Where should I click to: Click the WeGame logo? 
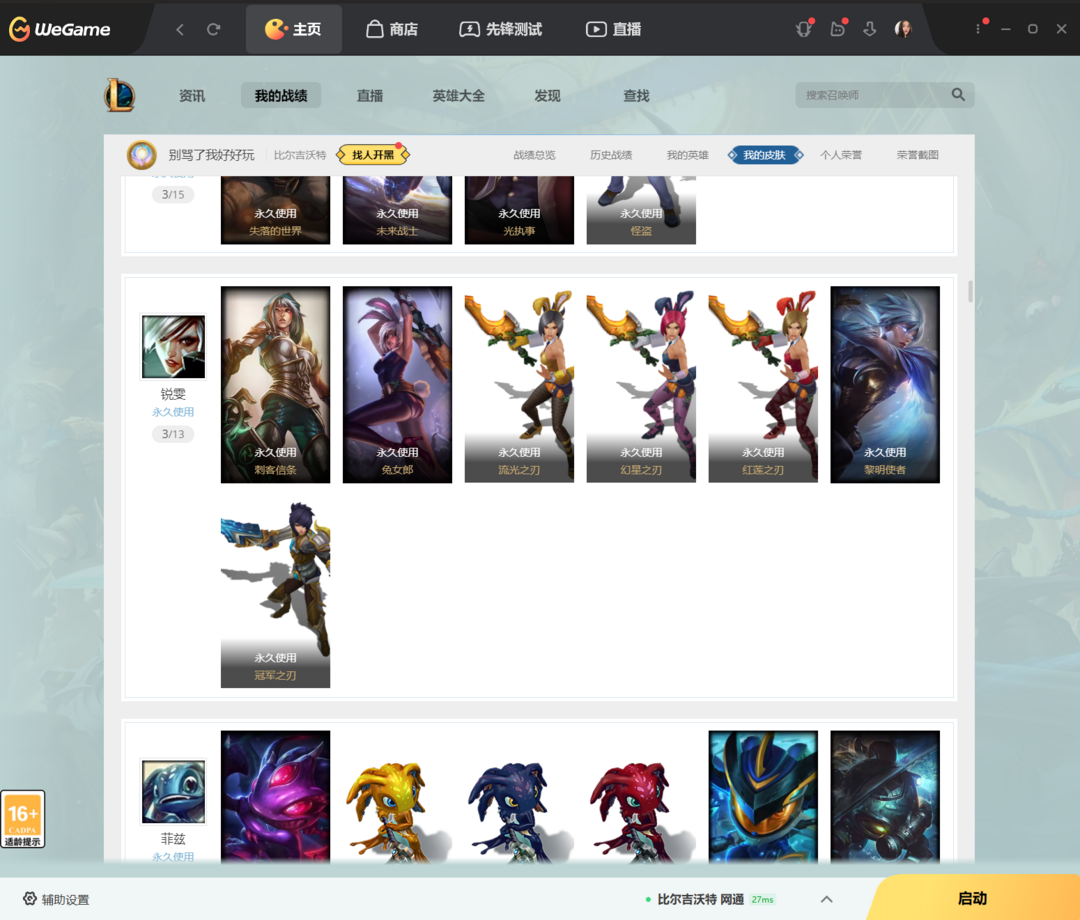[59, 29]
